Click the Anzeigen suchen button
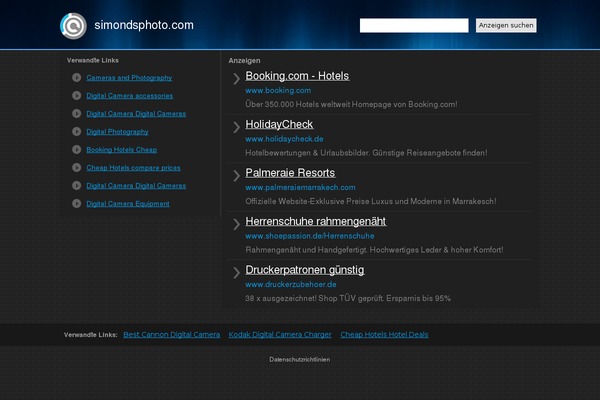Image resolution: width=600 pixels, height=400 pixels. click(x=506, y=25)
